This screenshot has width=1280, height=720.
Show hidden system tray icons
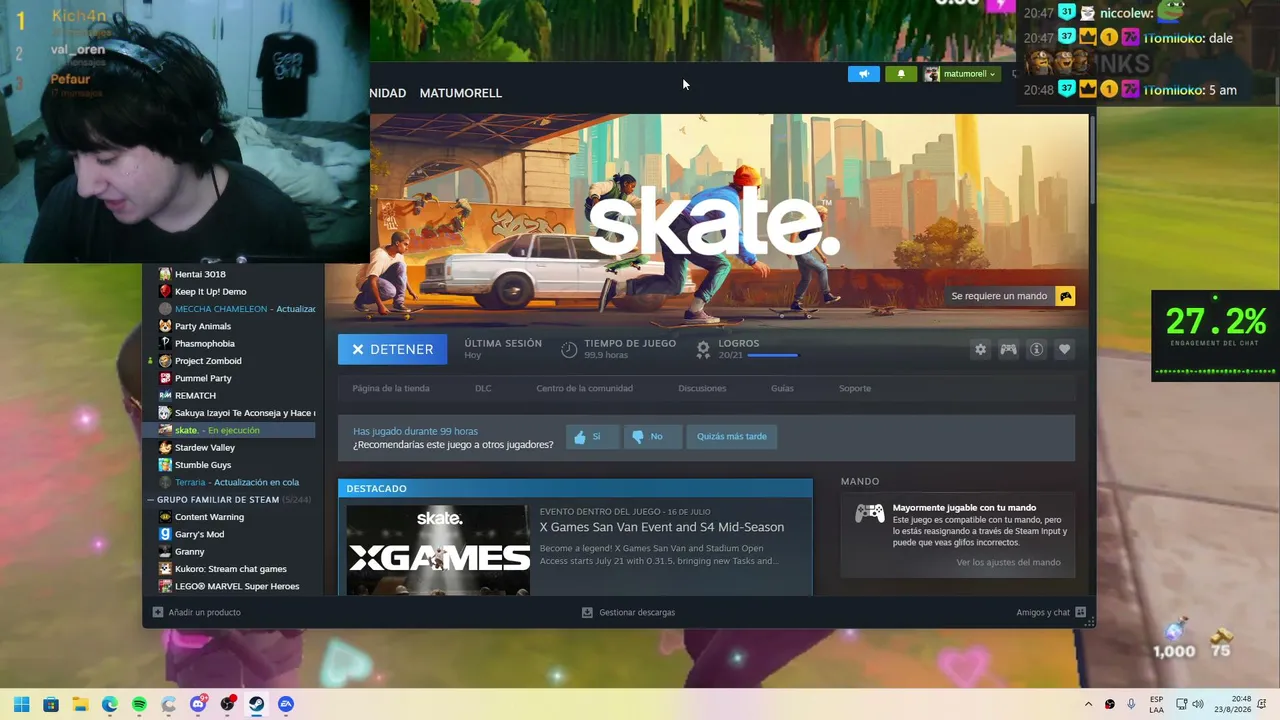[x=1088, y=704]
